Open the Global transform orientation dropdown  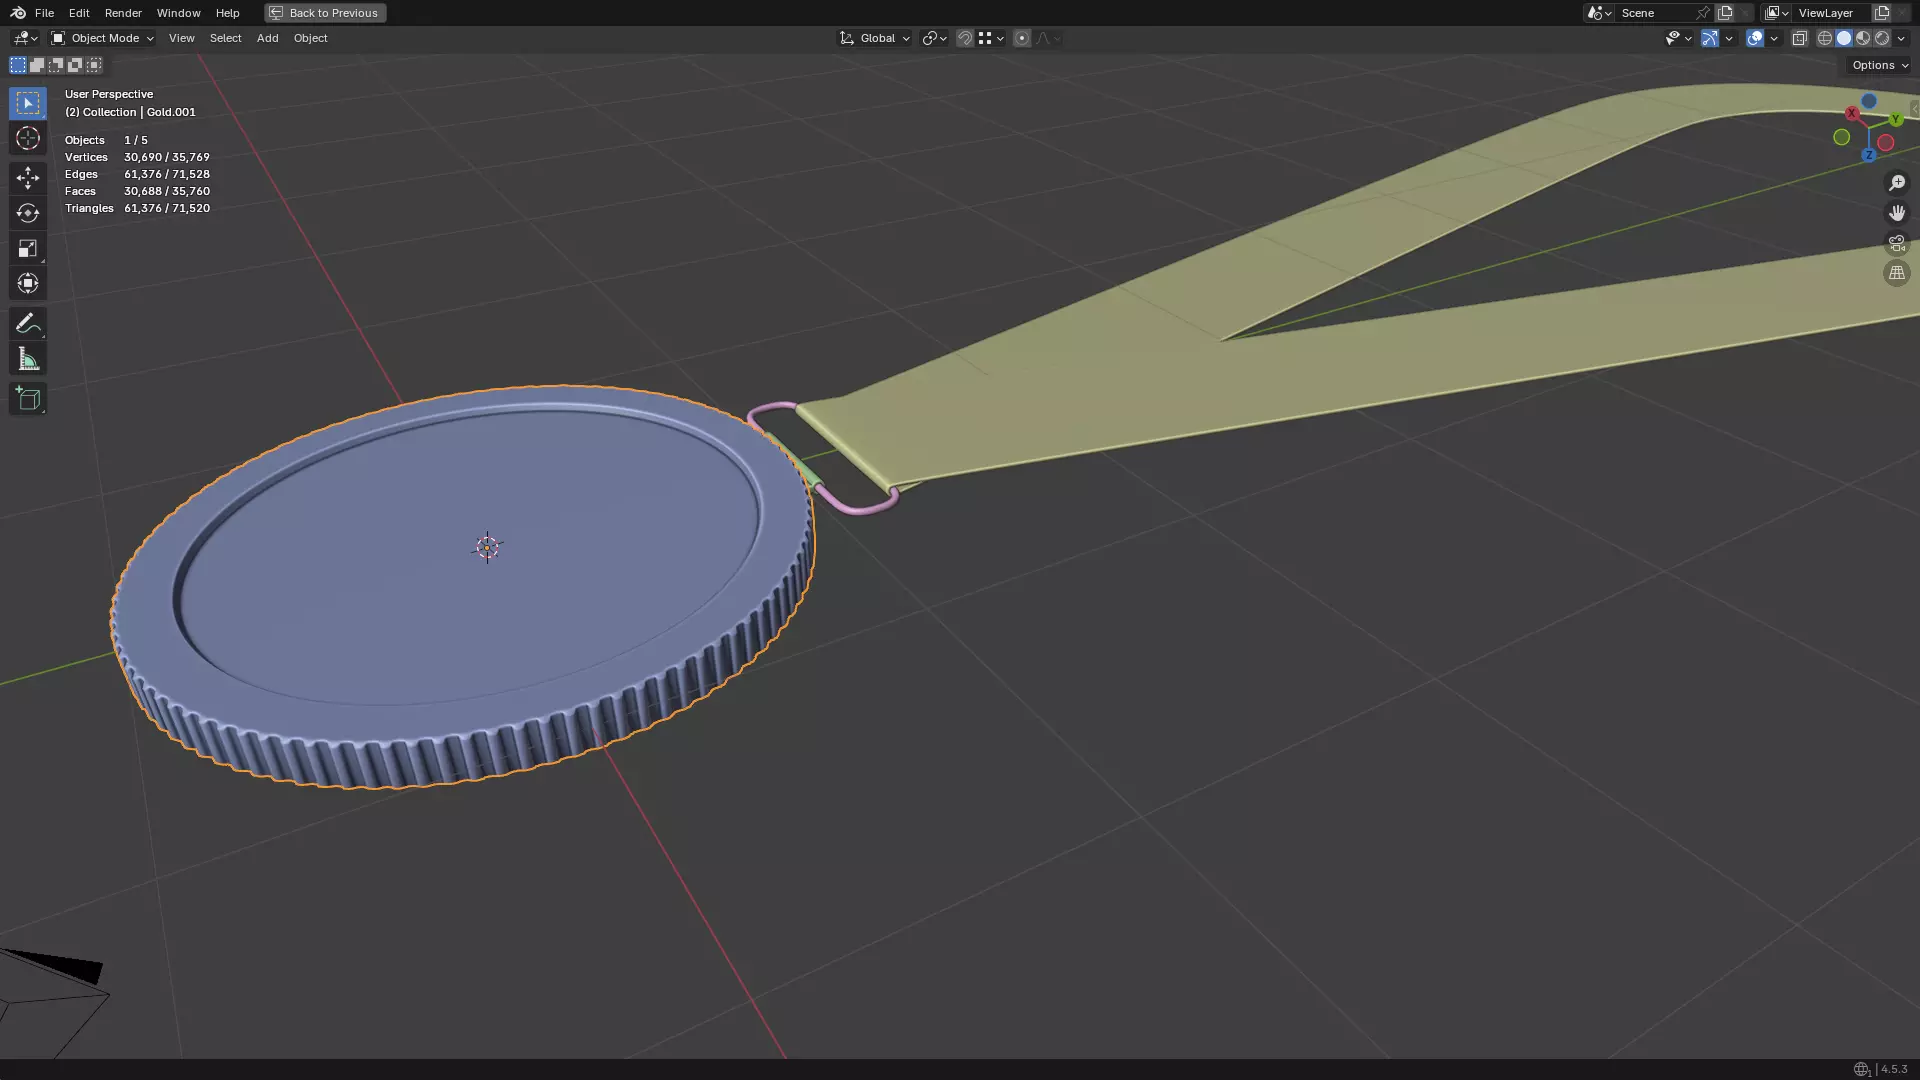tap(875, 38)
